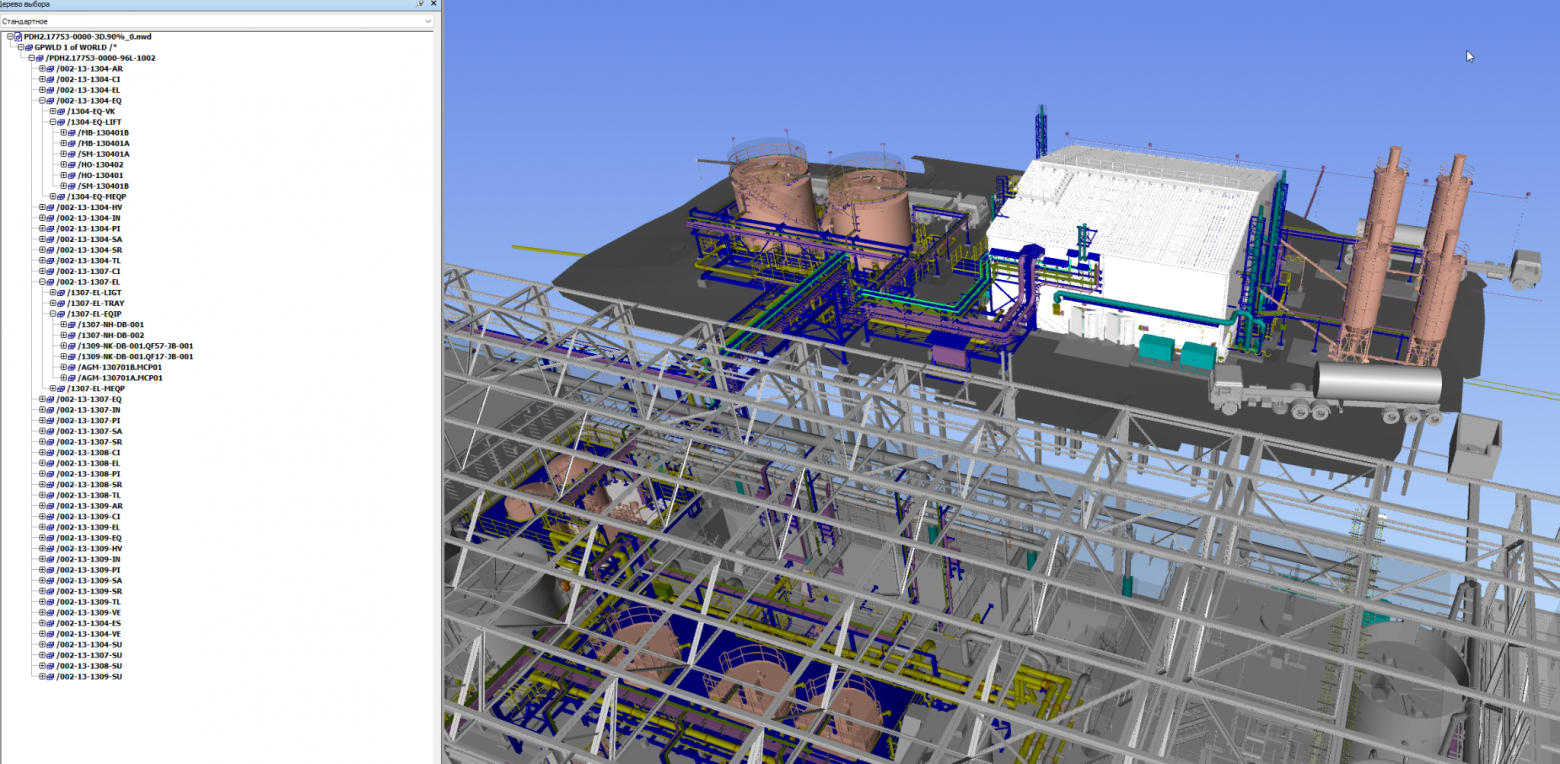Click the icon beside /002-13-1309-HV
The width and height of the screenshot is (1560, 764).
[50, 549]
